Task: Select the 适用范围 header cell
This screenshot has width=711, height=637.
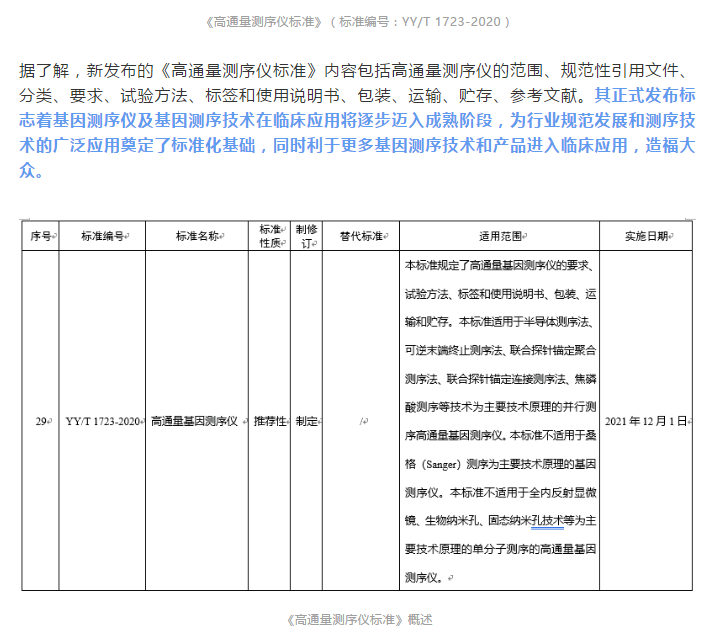Action: [x=500, y=236]
